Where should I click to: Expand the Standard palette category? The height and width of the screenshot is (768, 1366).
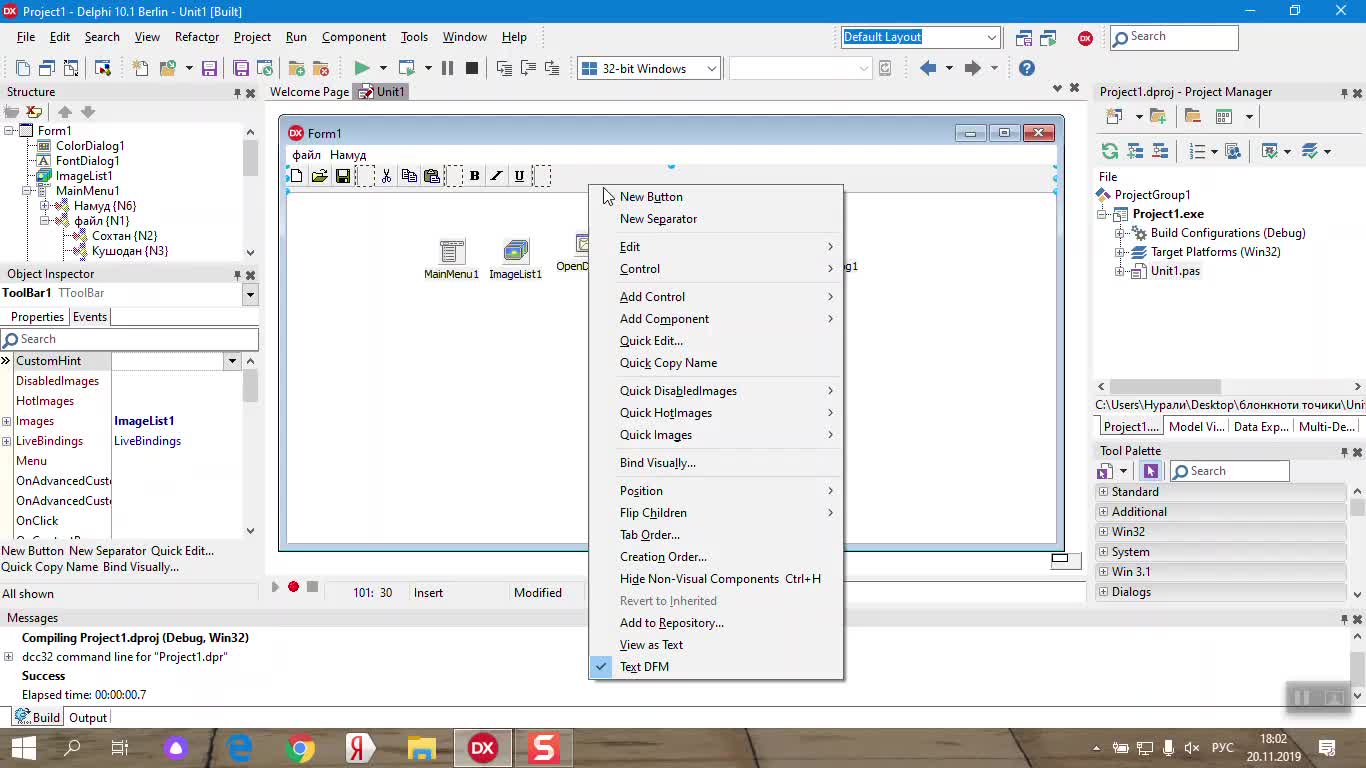pyautogui.click(x=1104, y=492)
